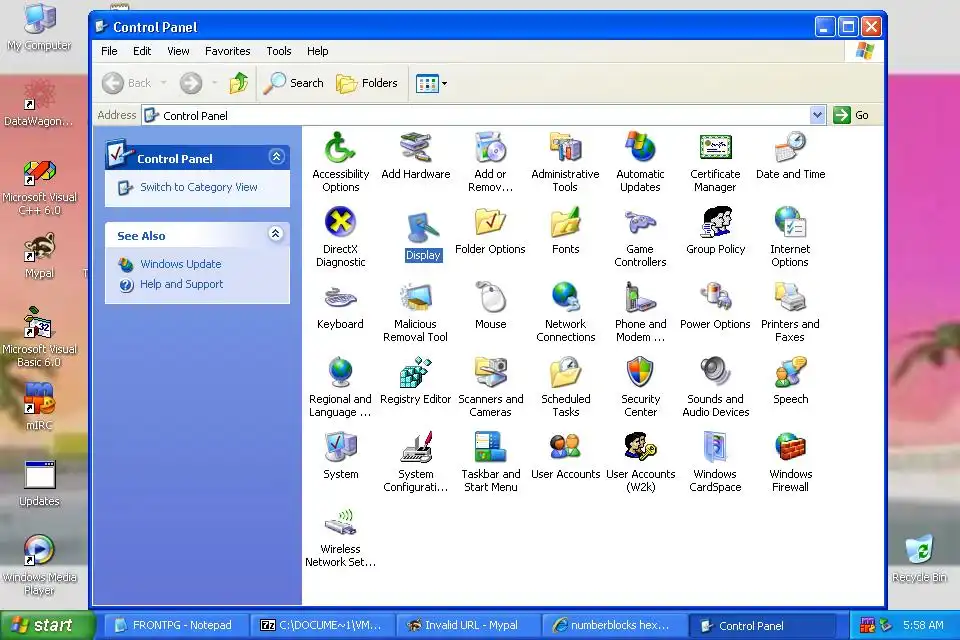Open Keyboard settings icon
The image size is (960, 640).
(x=340, y=298)
